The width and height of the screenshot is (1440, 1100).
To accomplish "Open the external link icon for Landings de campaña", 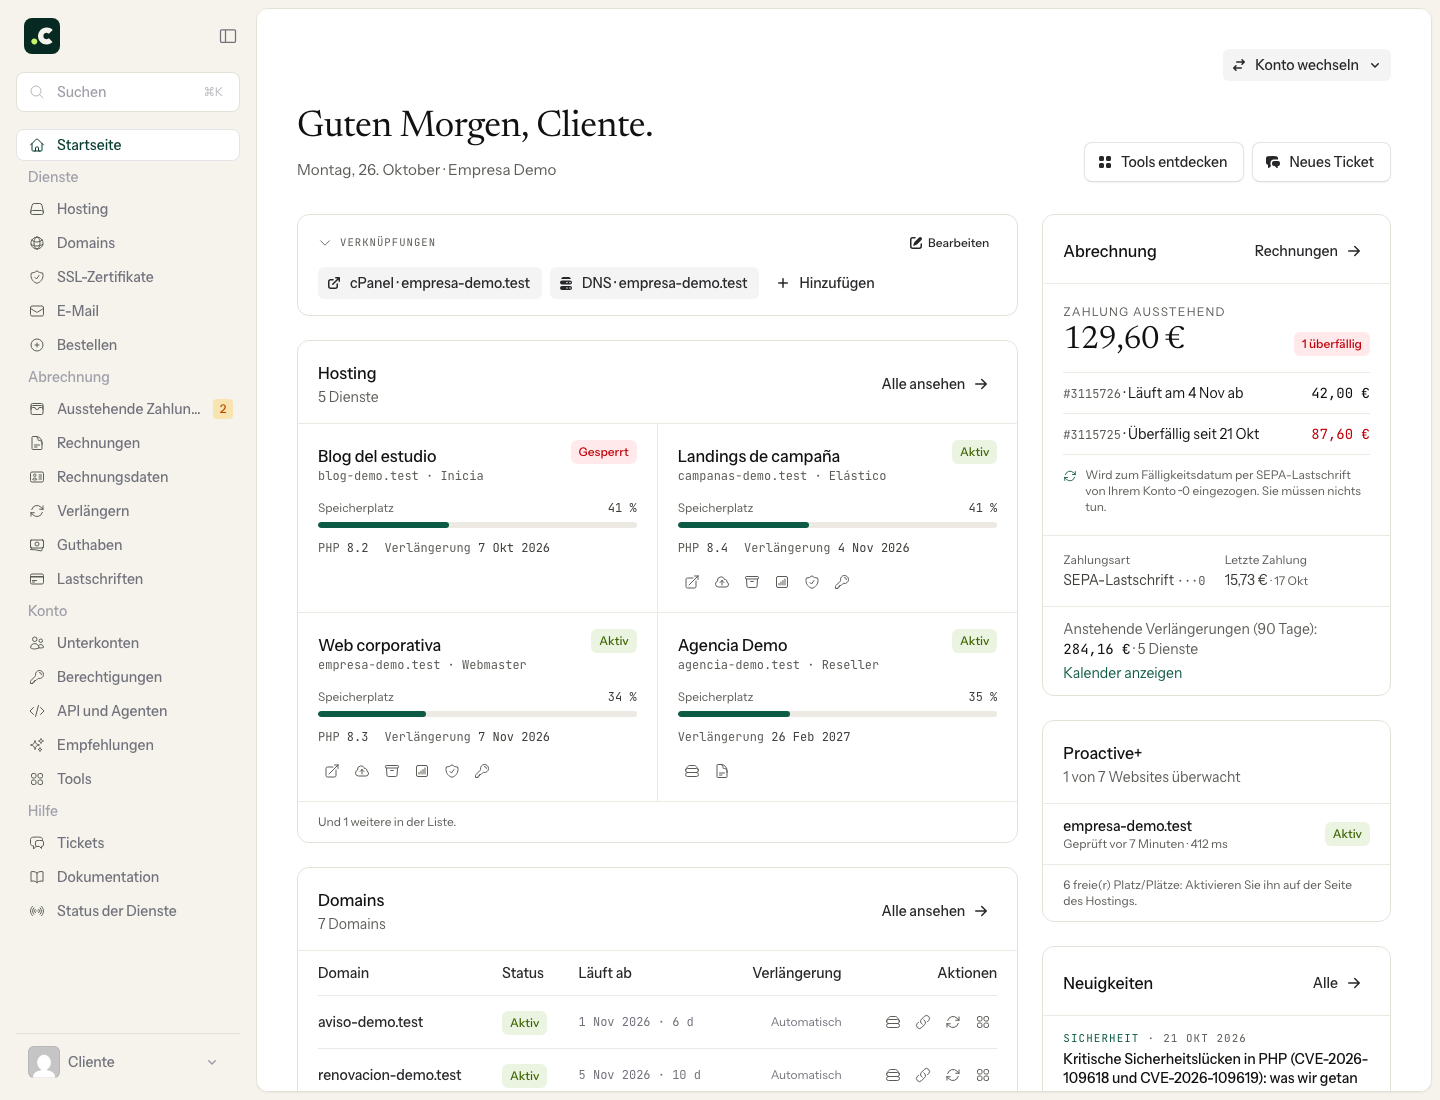I will [x=692, y=582].
